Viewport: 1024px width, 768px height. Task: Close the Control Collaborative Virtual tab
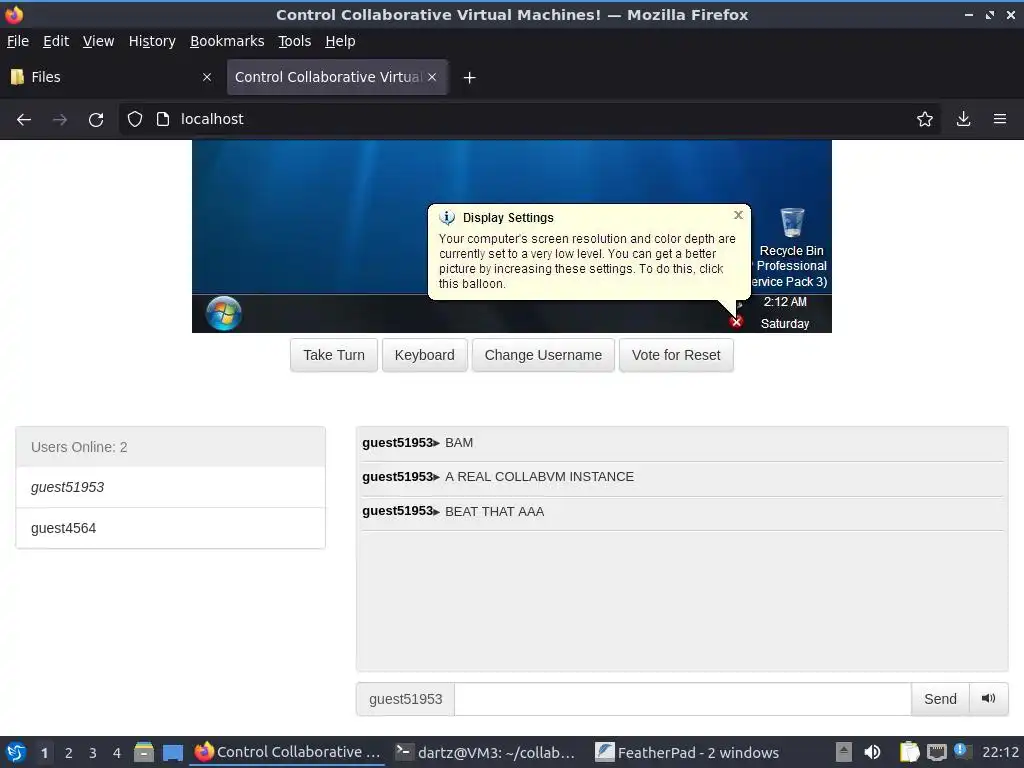[x=432, y=77]
